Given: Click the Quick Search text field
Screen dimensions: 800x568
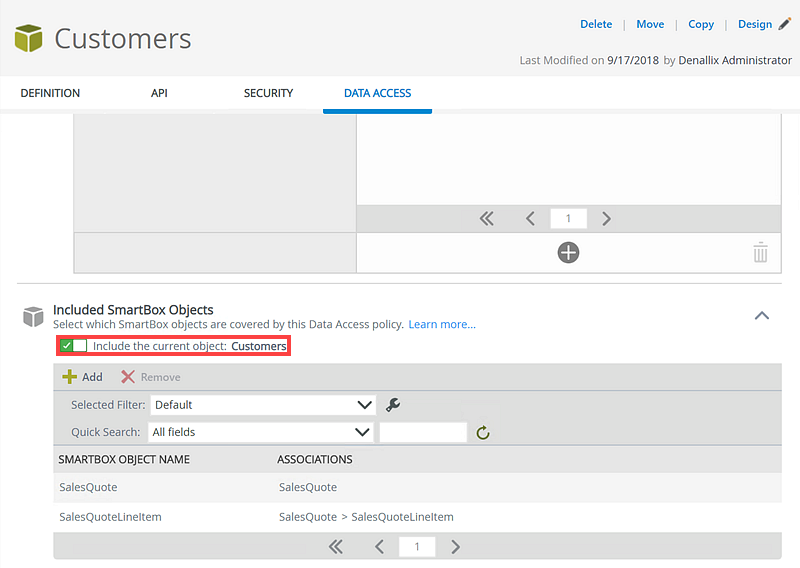Looking at the screenshot, I should [x=423, y=432].
